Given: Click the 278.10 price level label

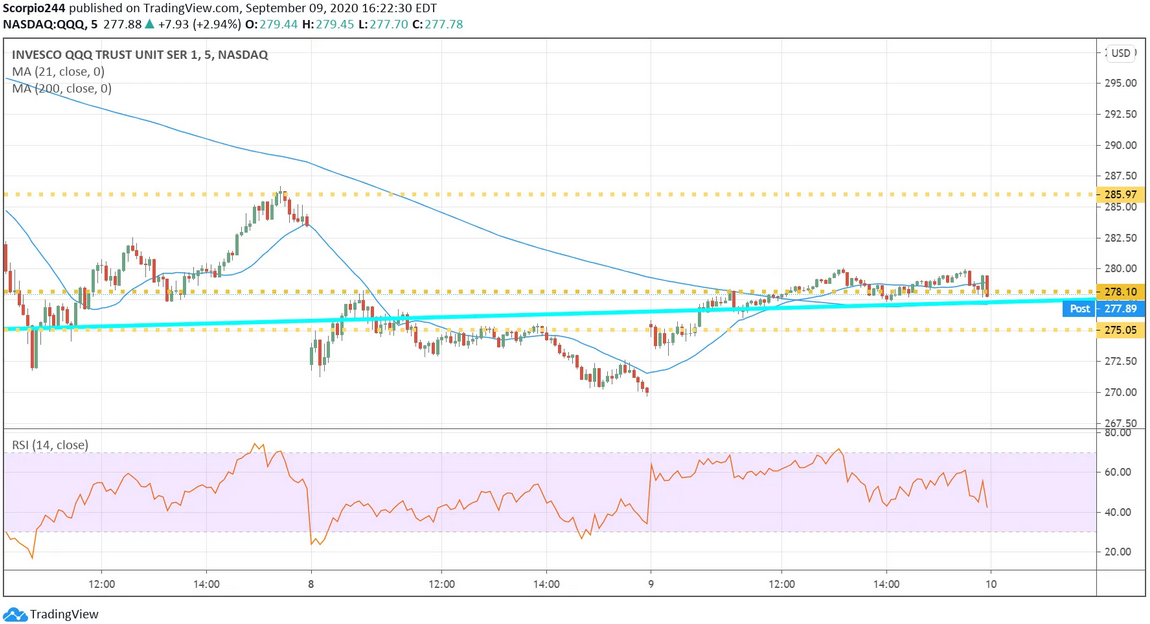Looking at the screenshot, I should [x=1121, y=292].
